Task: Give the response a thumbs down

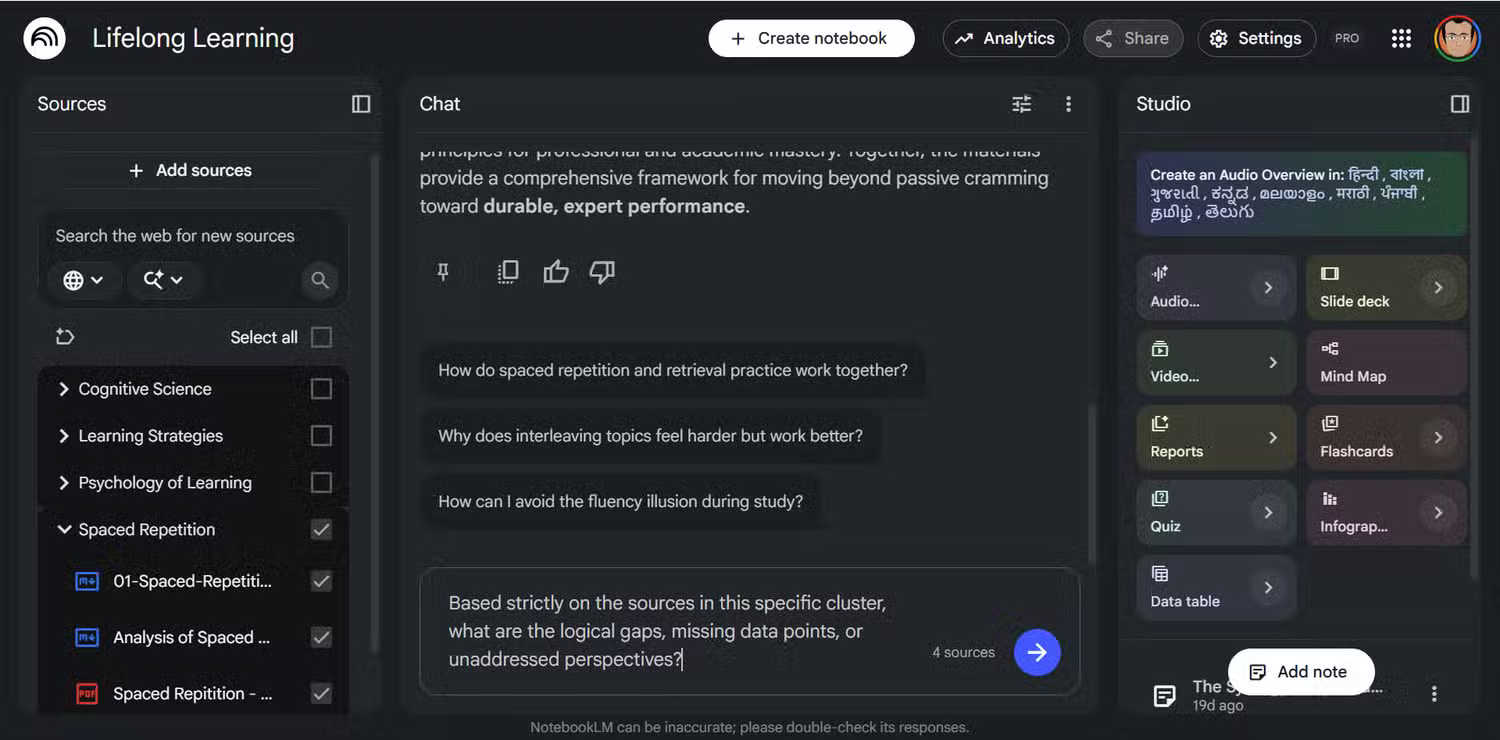Action: point(602,272)
